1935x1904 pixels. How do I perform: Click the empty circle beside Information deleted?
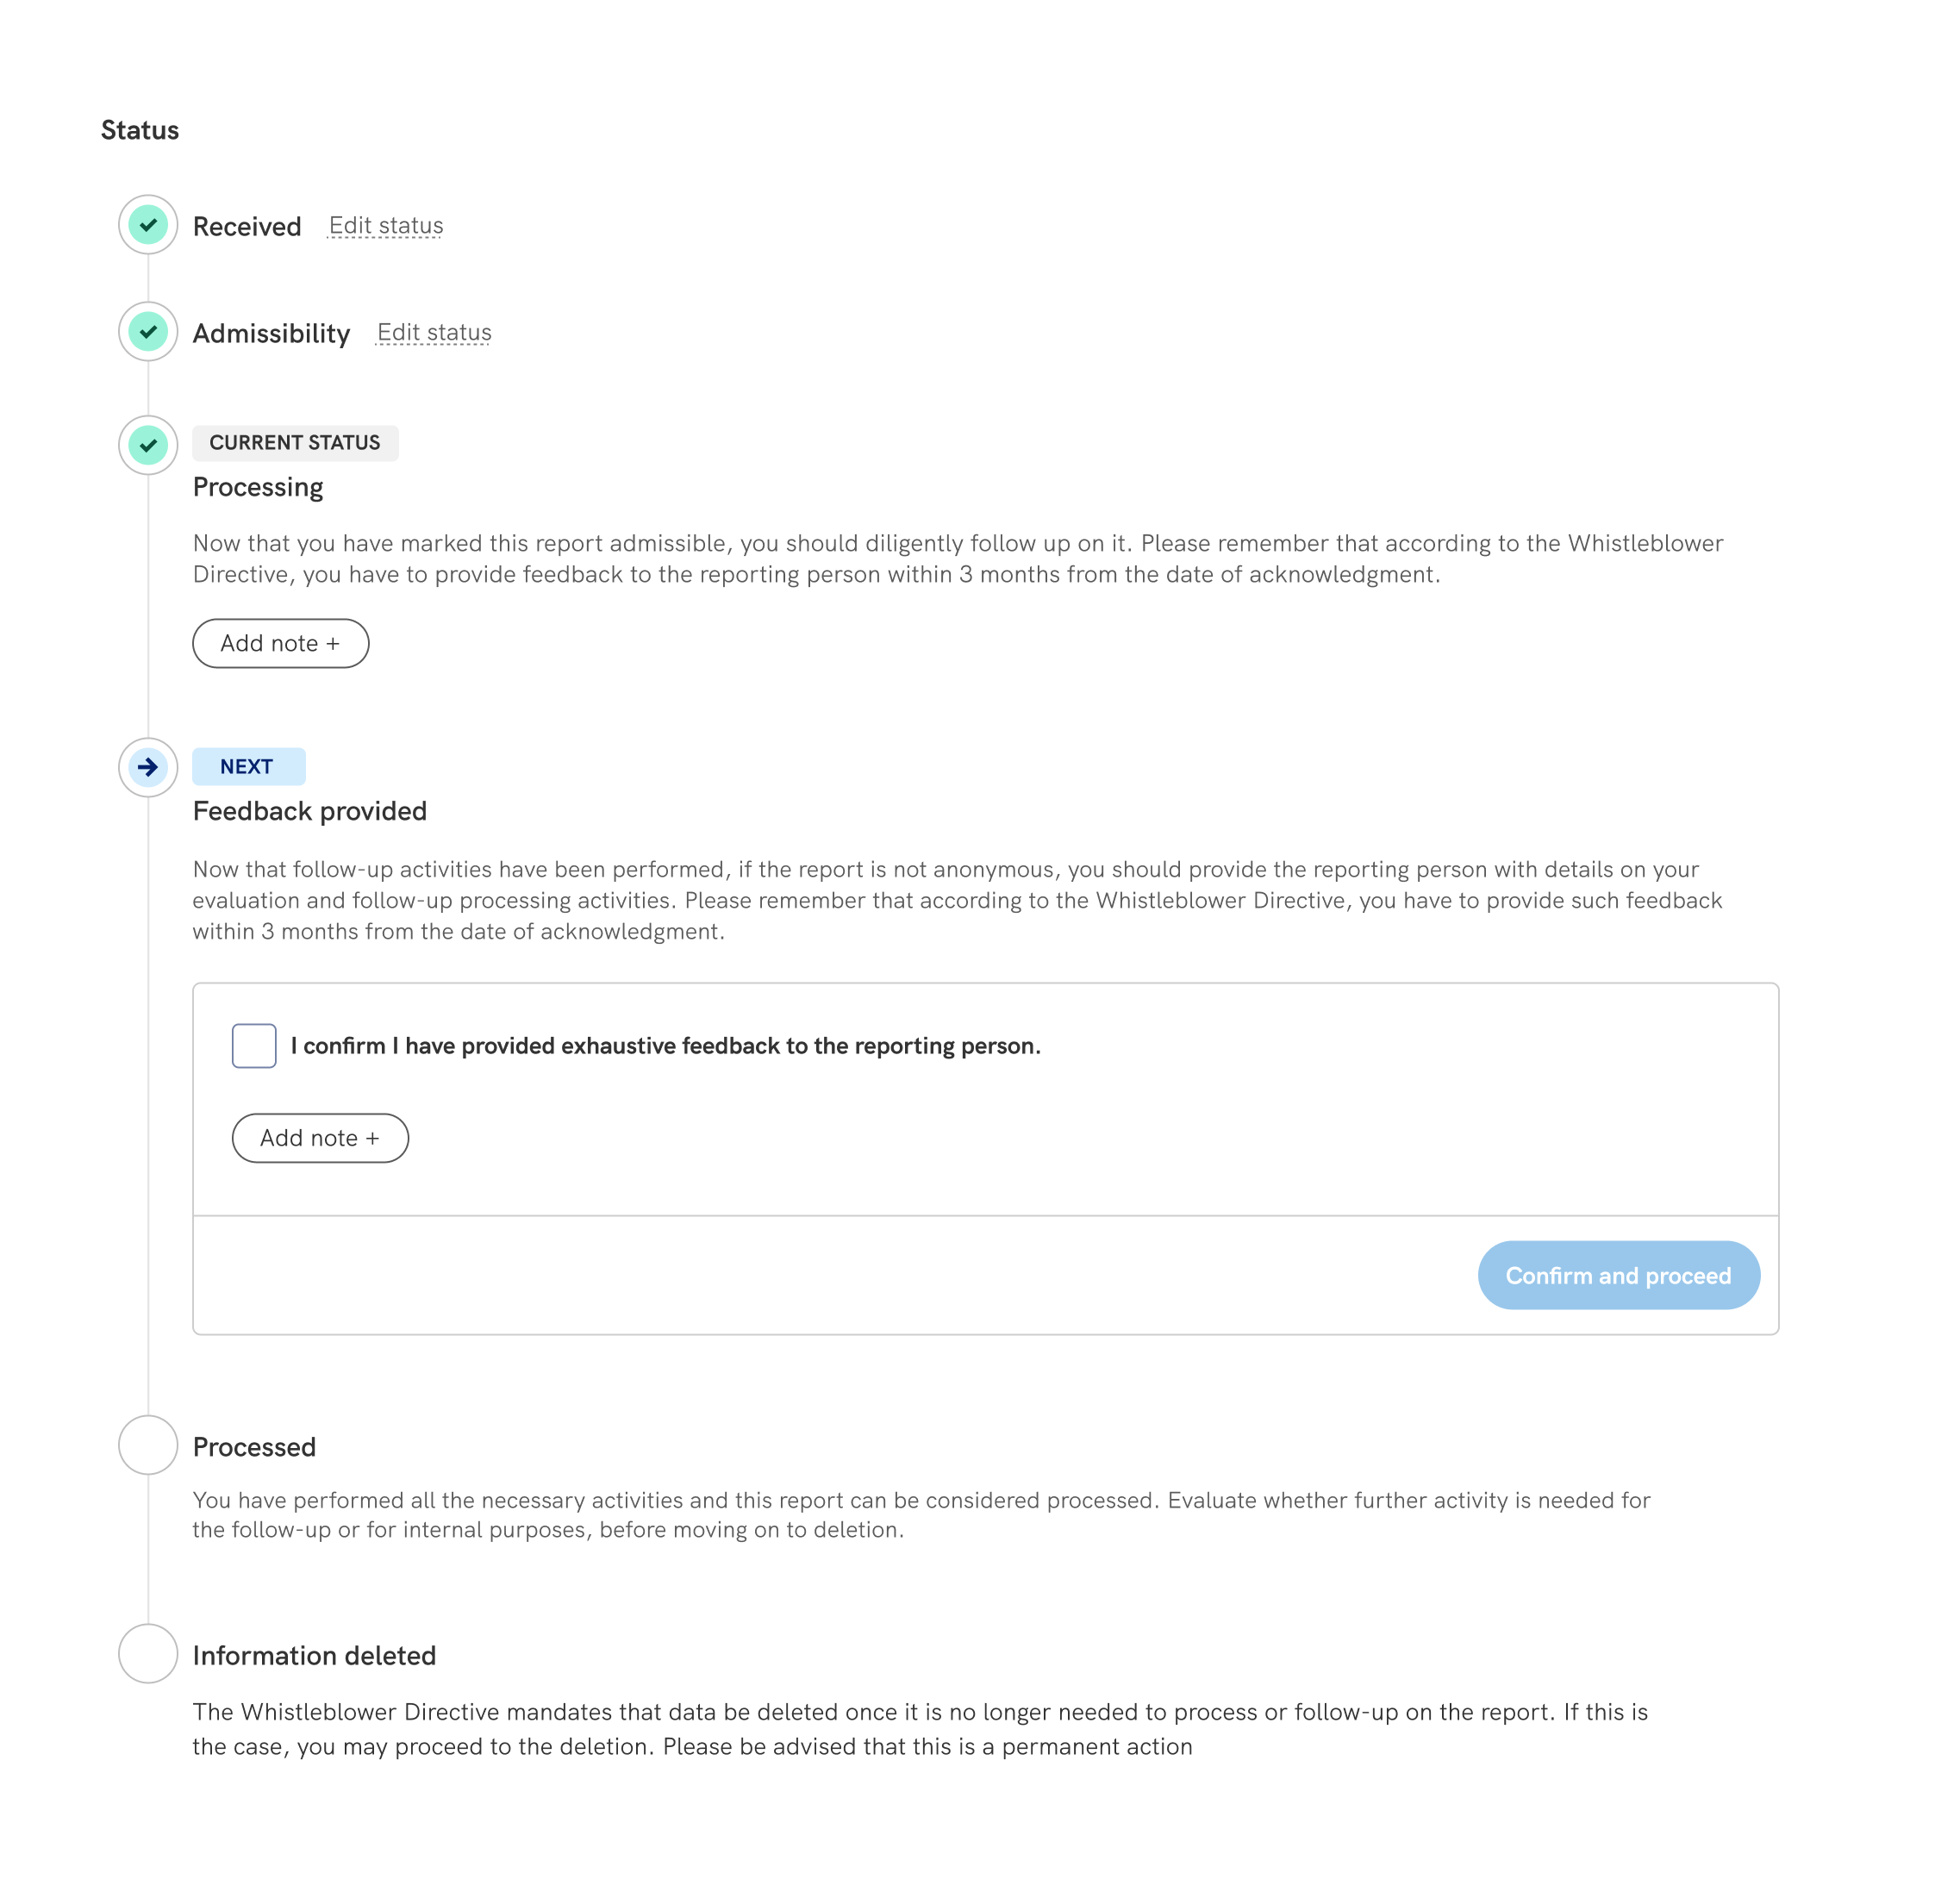pyautogui.click(x=148, y=1653)
